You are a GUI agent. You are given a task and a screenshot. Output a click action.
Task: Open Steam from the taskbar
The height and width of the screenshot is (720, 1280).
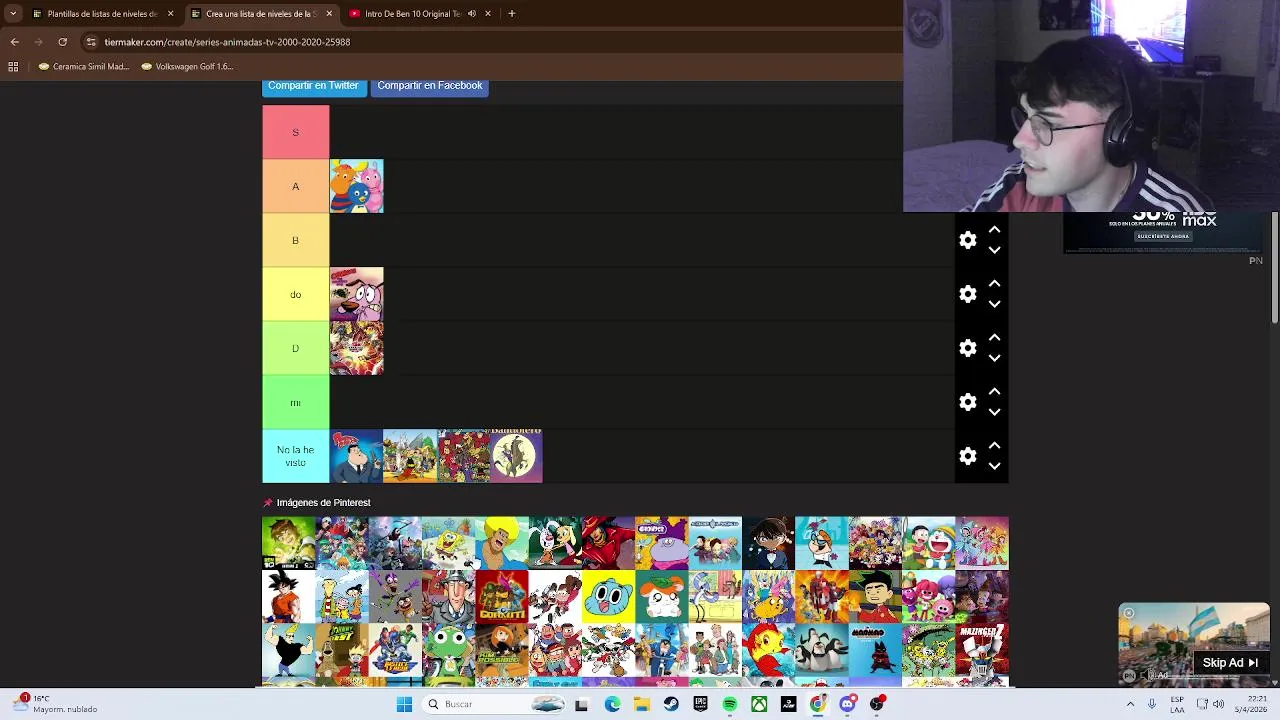pyautogui.click(x=671, y=704)
